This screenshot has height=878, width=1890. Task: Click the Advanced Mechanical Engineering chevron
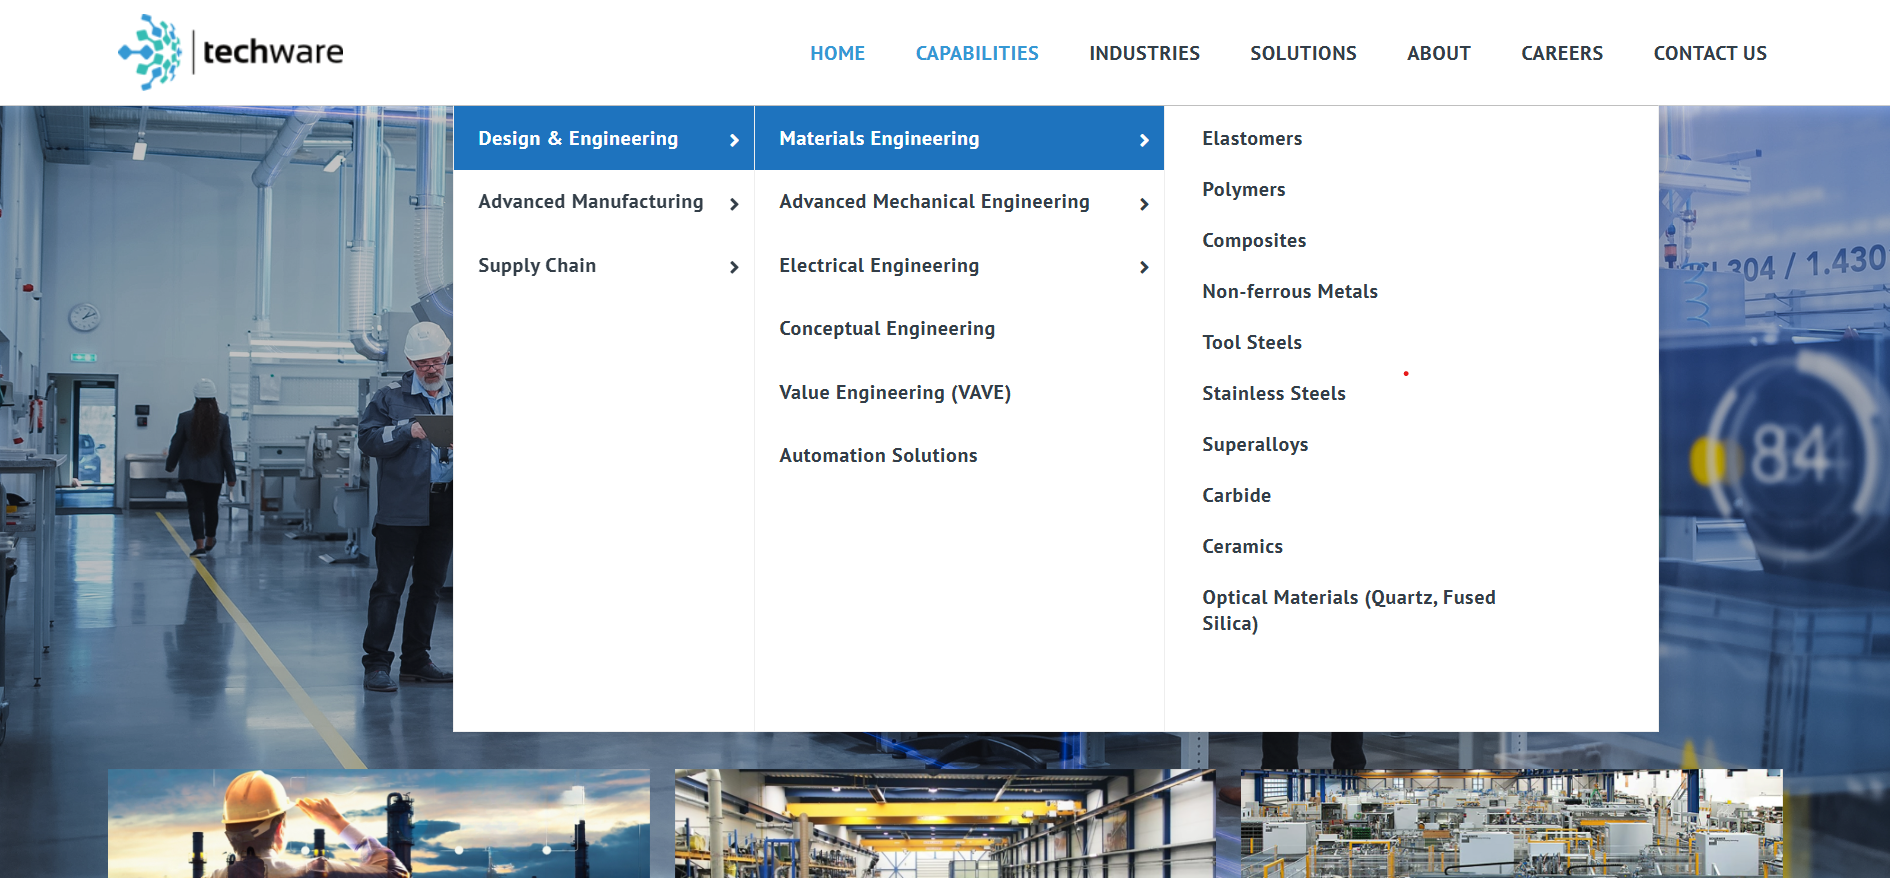click(x=1144, y=204)
